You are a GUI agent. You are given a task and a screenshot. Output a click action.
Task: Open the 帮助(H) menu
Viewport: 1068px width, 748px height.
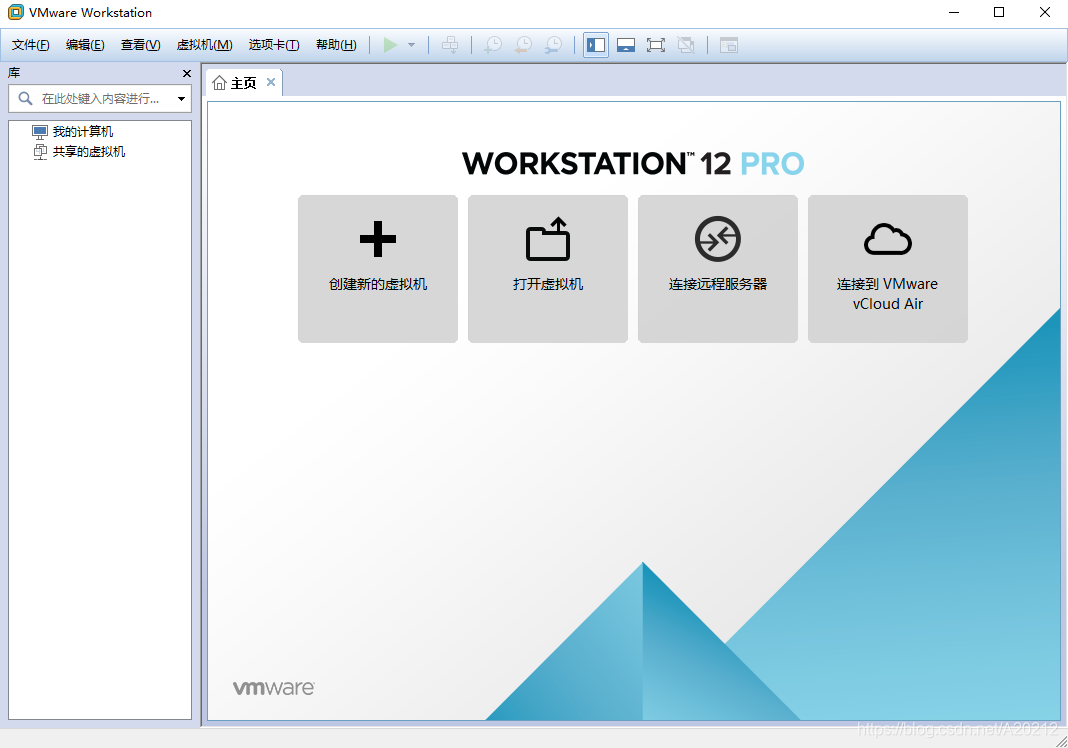coord(336,45)
